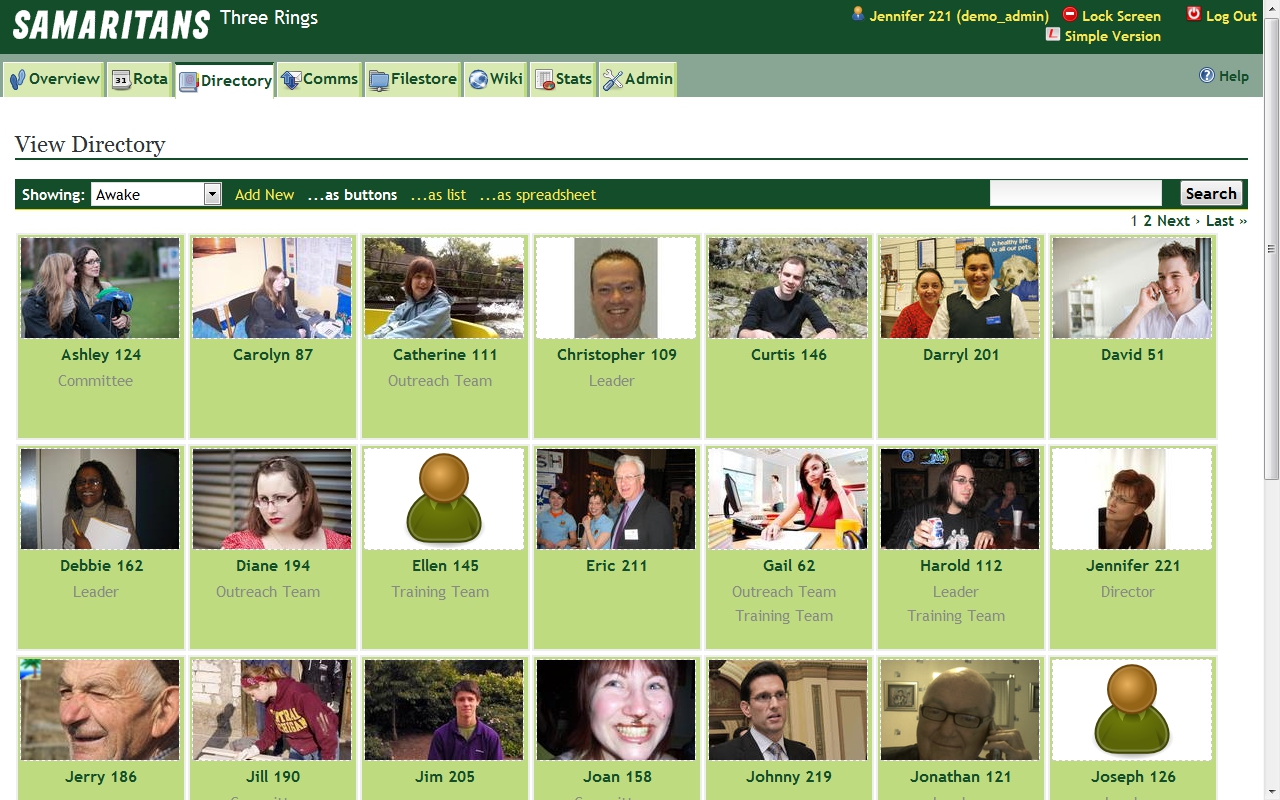
Task: Click the Darryl 201 name link
Action: pyautogui.click(x=961, y=355)
